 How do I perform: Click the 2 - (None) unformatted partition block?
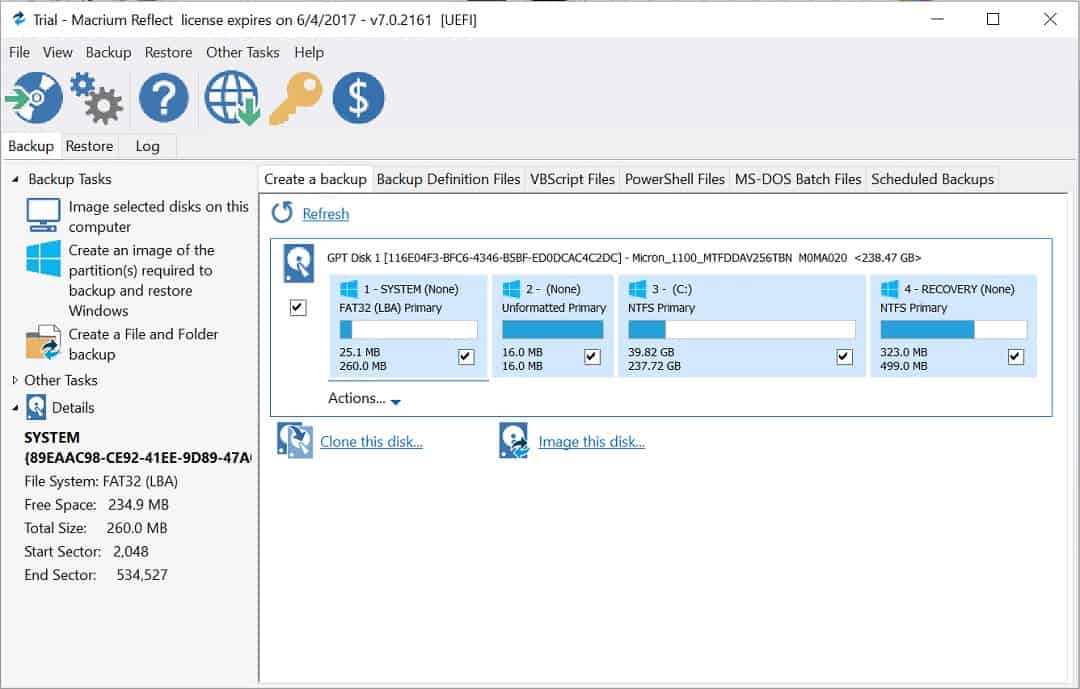click(553, 326)
